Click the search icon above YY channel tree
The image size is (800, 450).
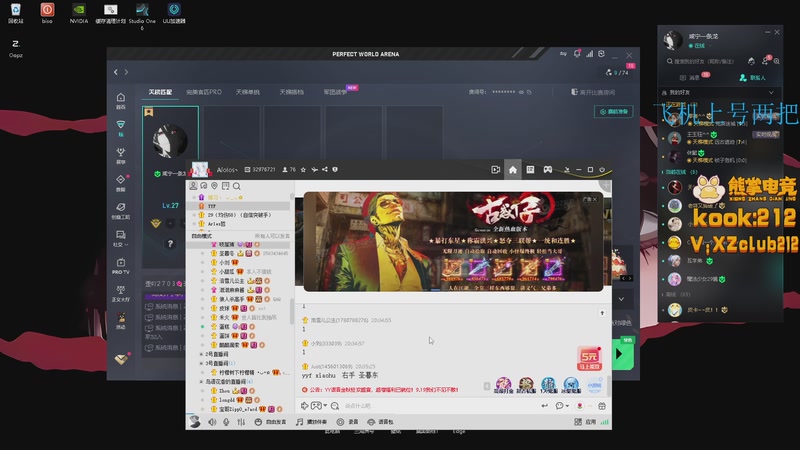[x=237, y=186]
